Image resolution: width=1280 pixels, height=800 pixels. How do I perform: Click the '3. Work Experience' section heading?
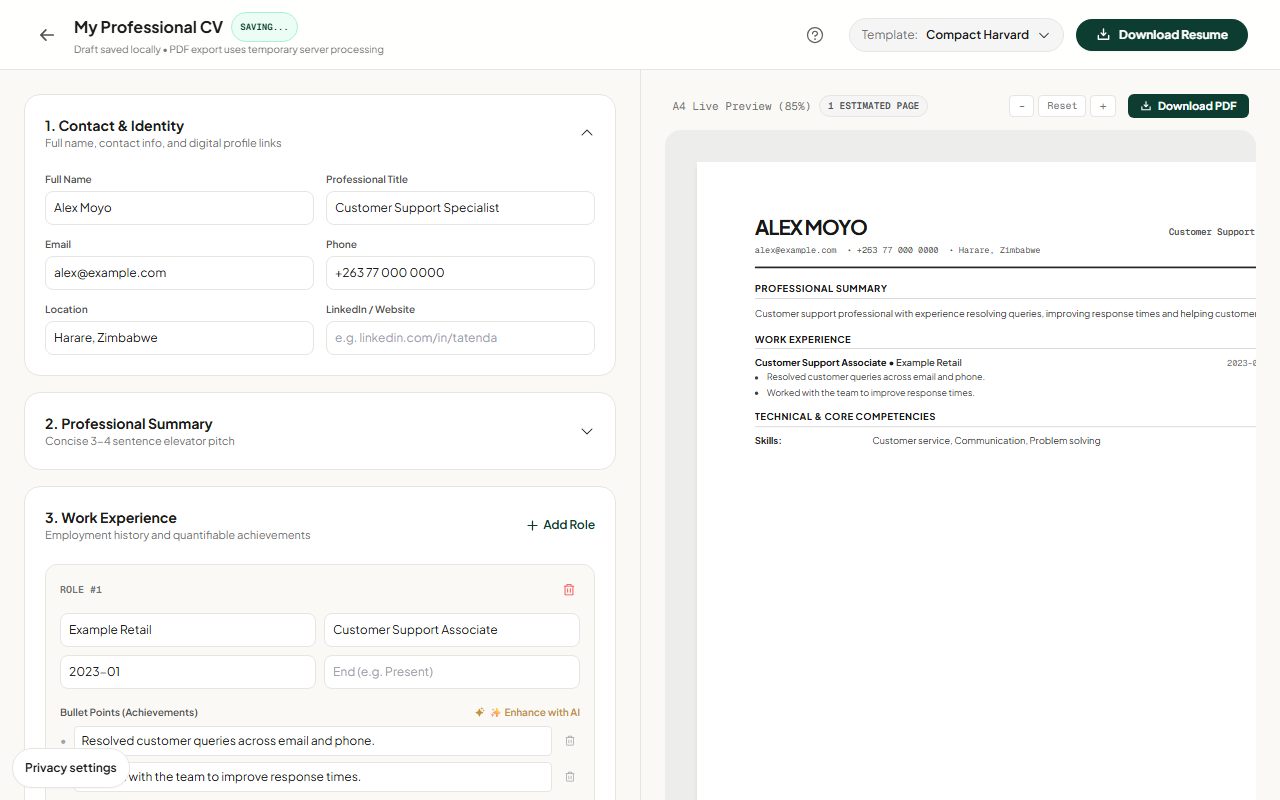coord(111,518)
